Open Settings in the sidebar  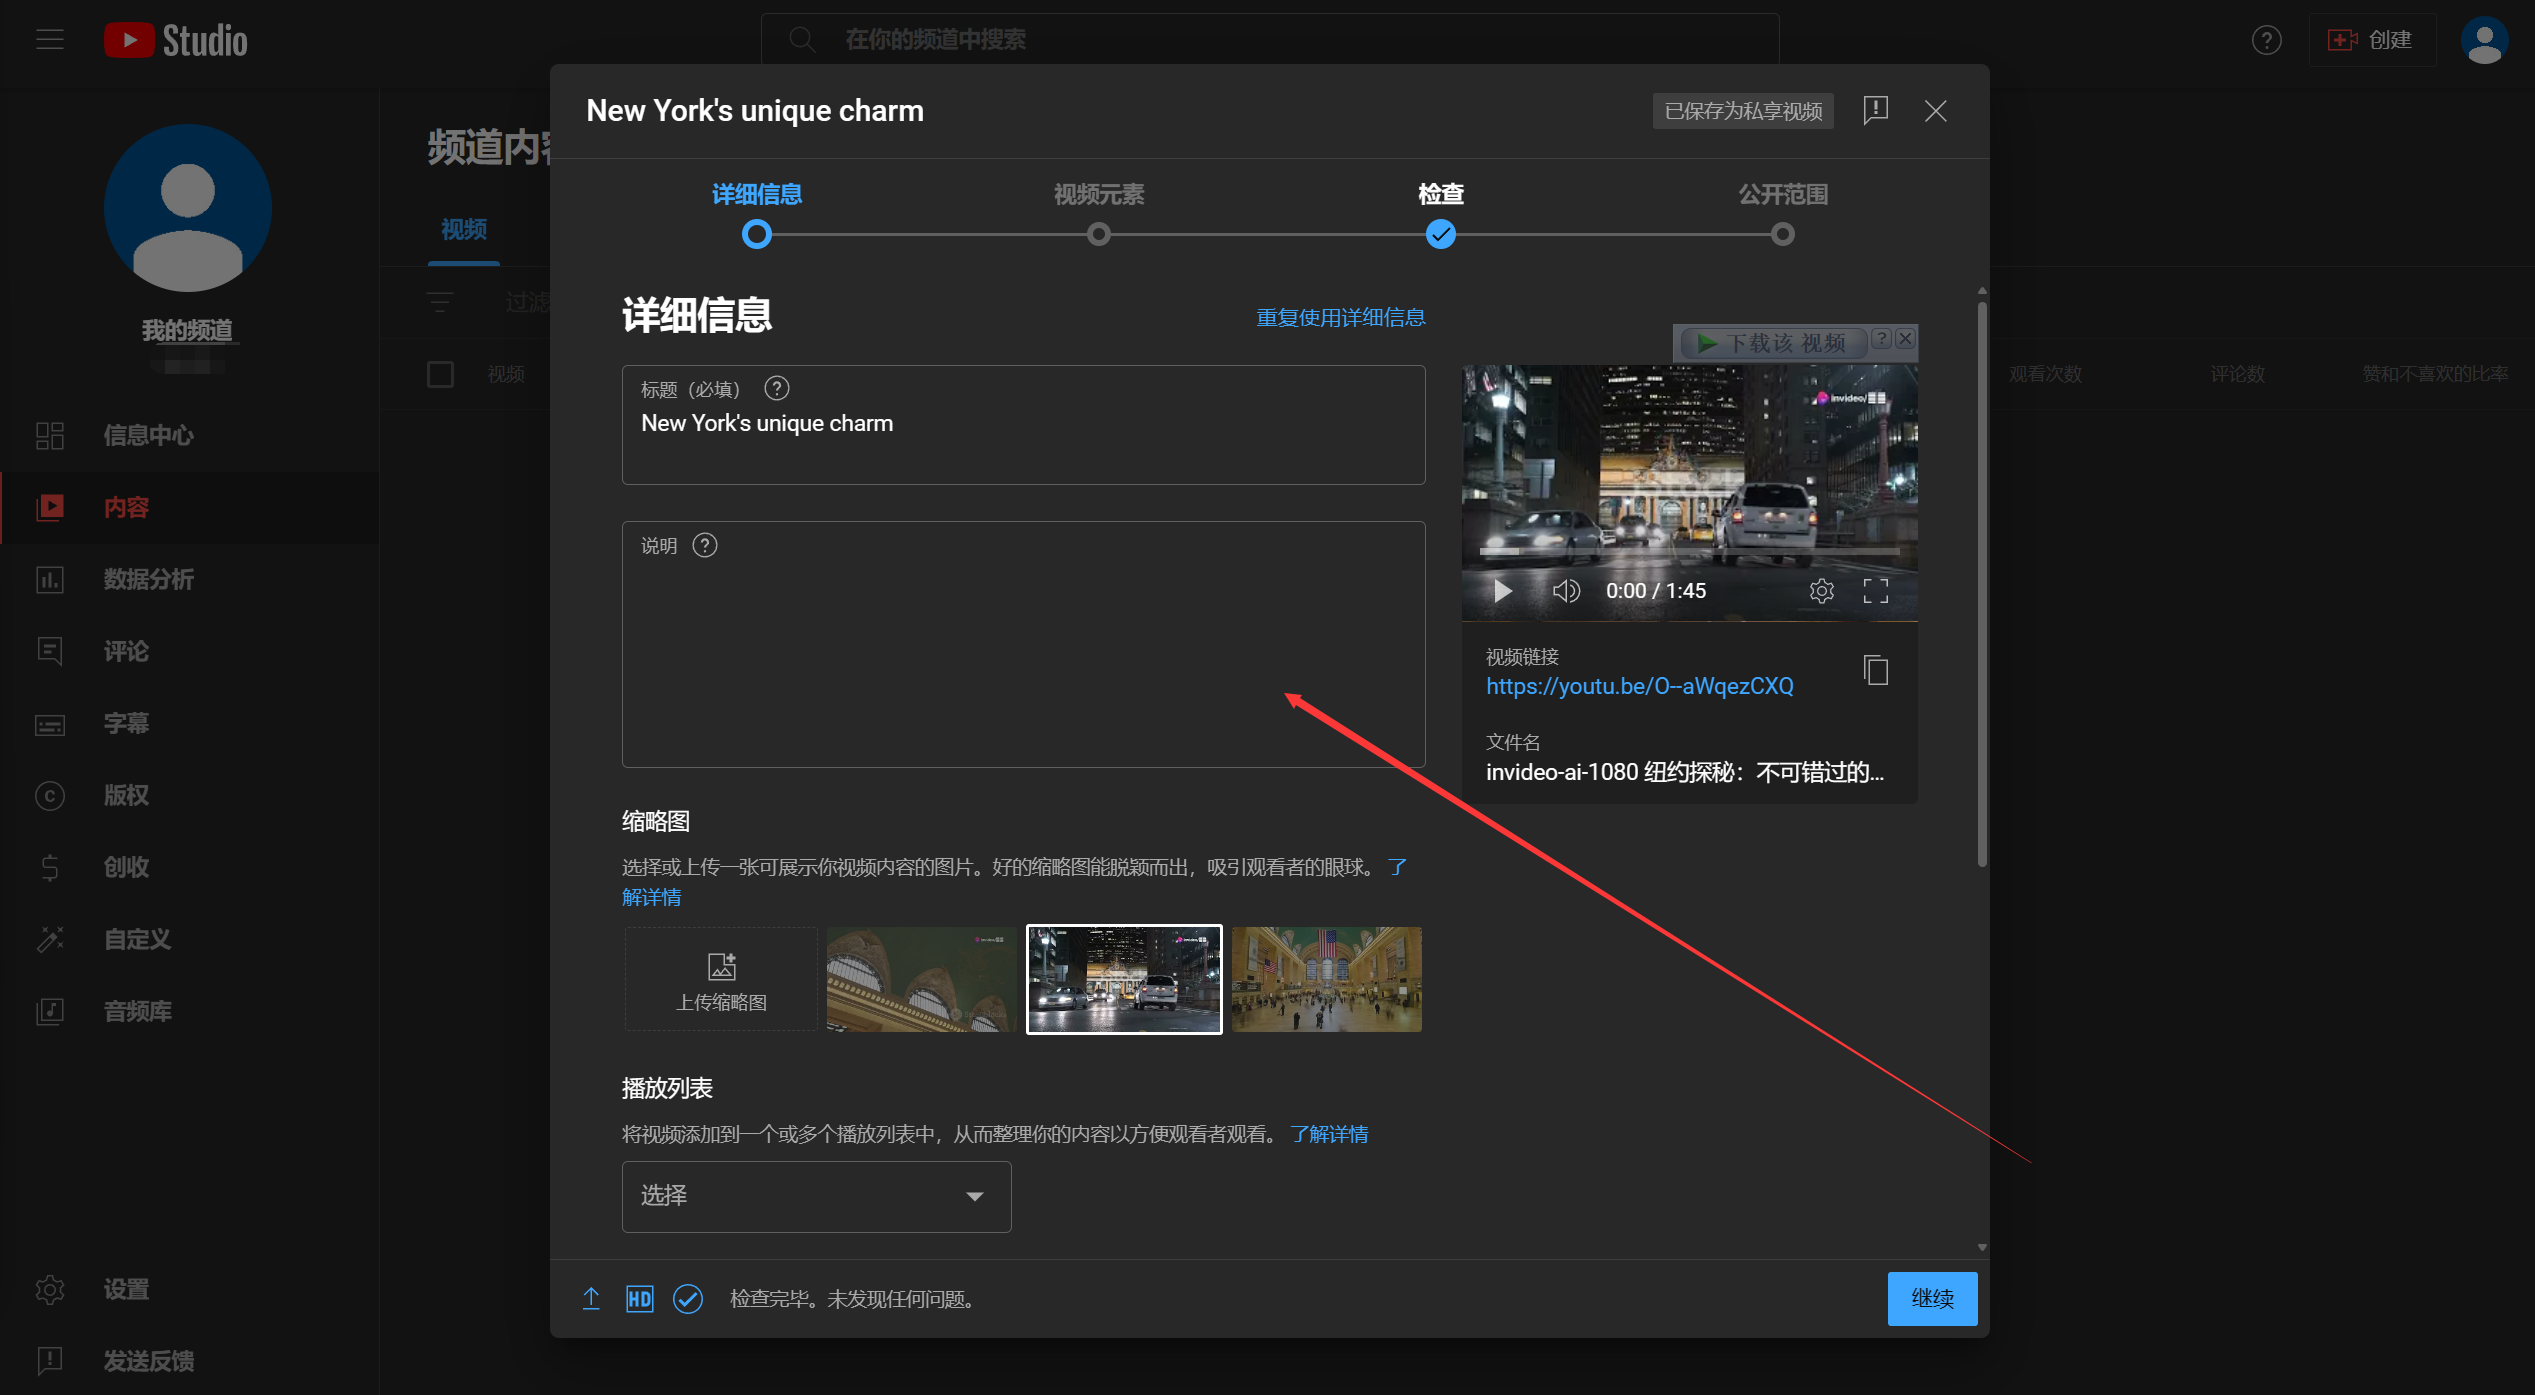point(189,1289)
